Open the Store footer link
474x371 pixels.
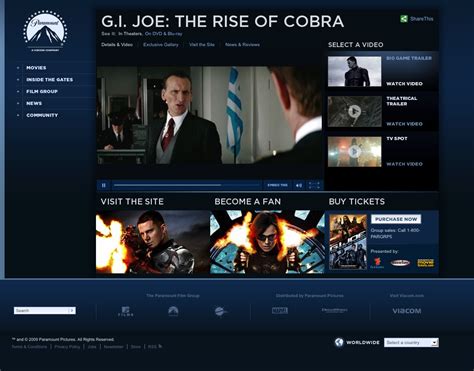(136, 347)
